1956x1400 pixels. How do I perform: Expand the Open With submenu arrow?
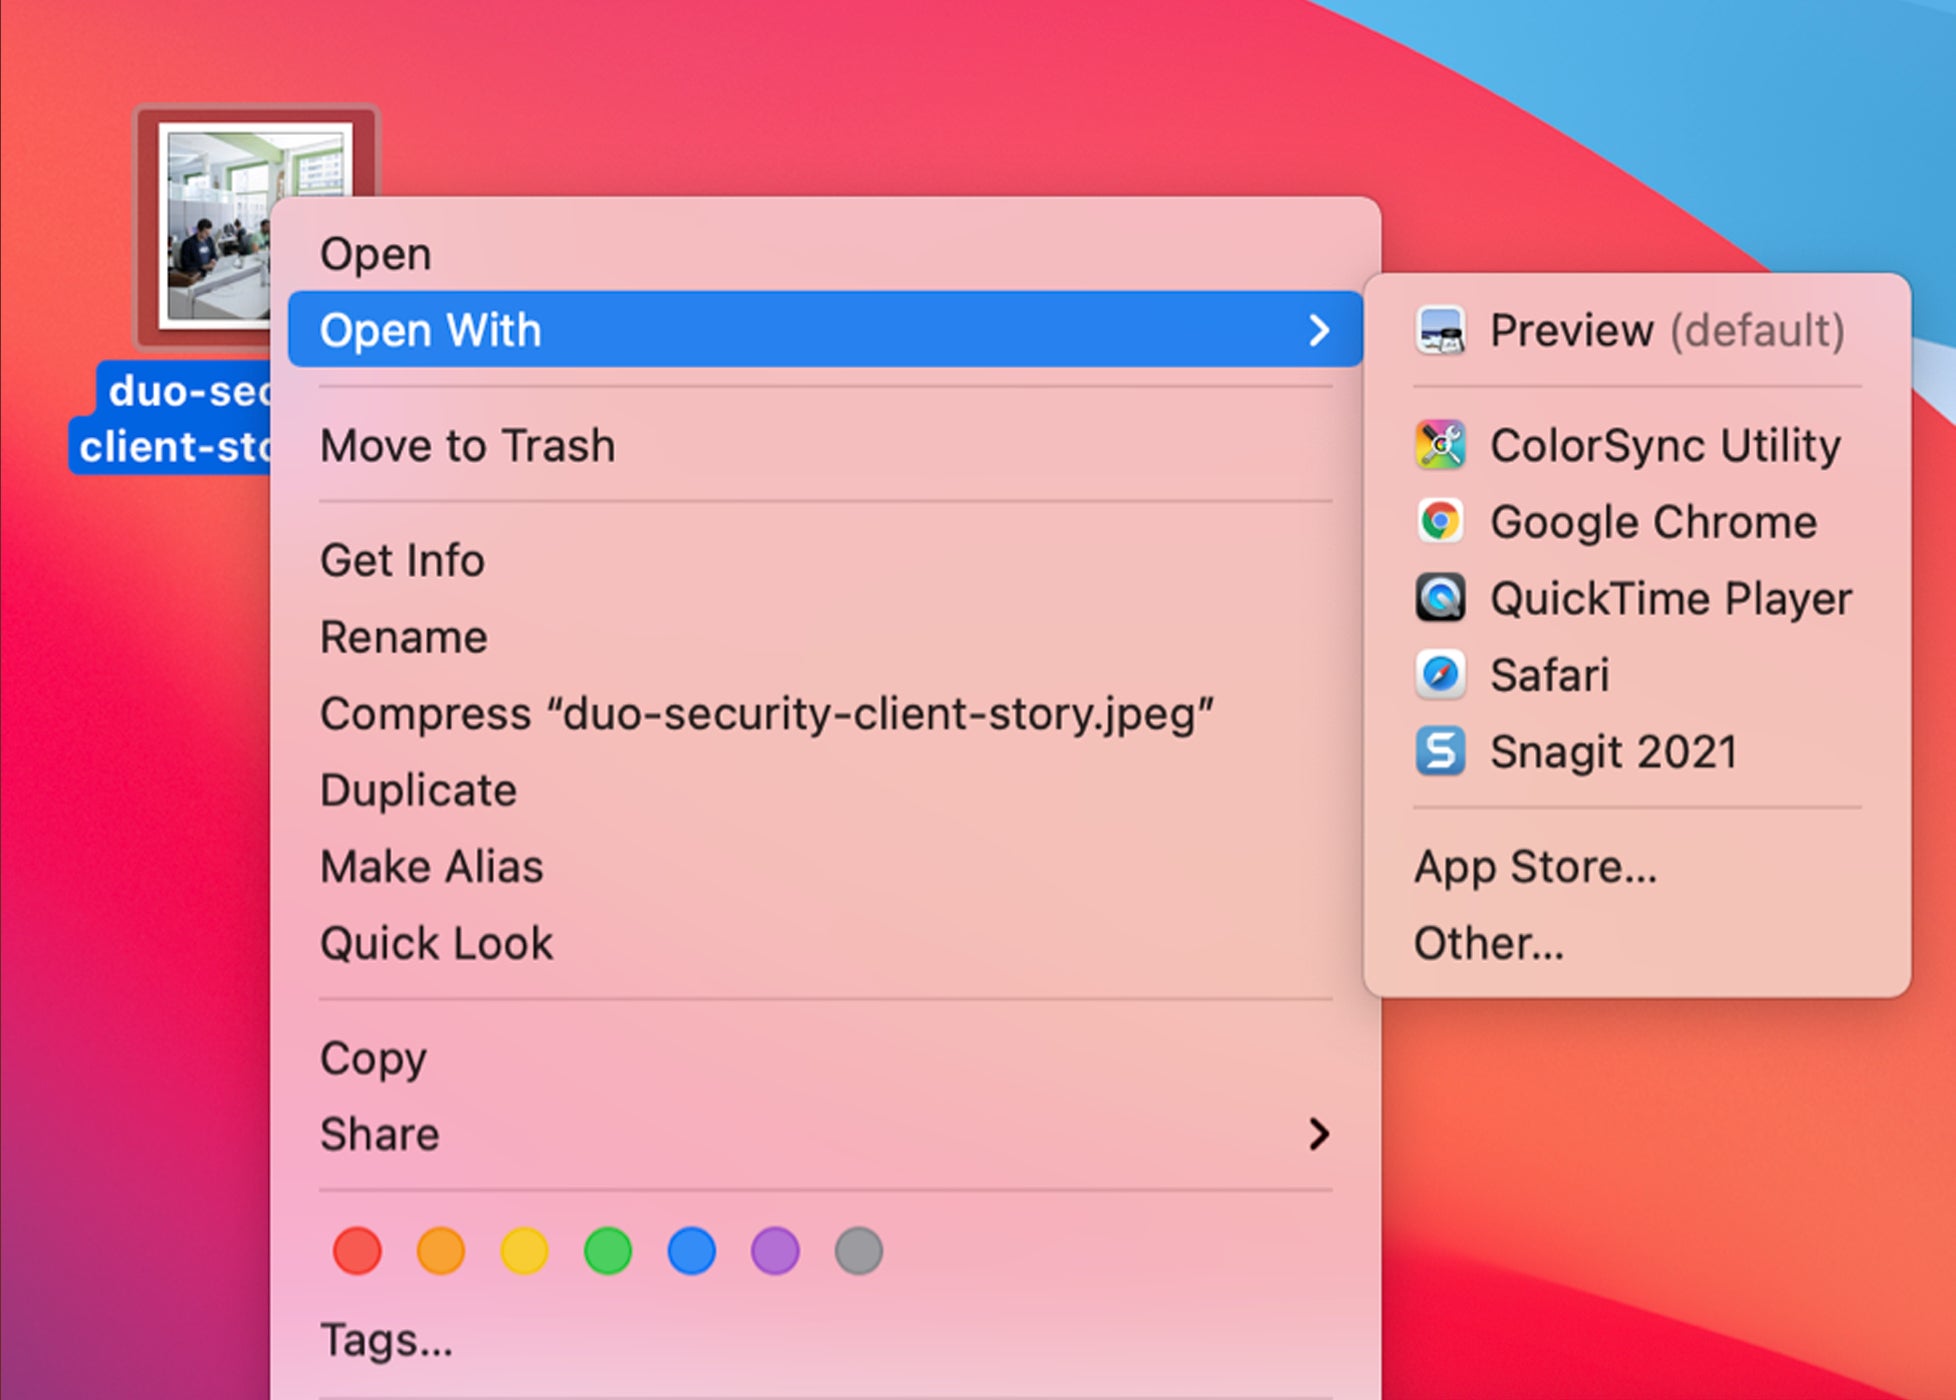(1319, 330)
